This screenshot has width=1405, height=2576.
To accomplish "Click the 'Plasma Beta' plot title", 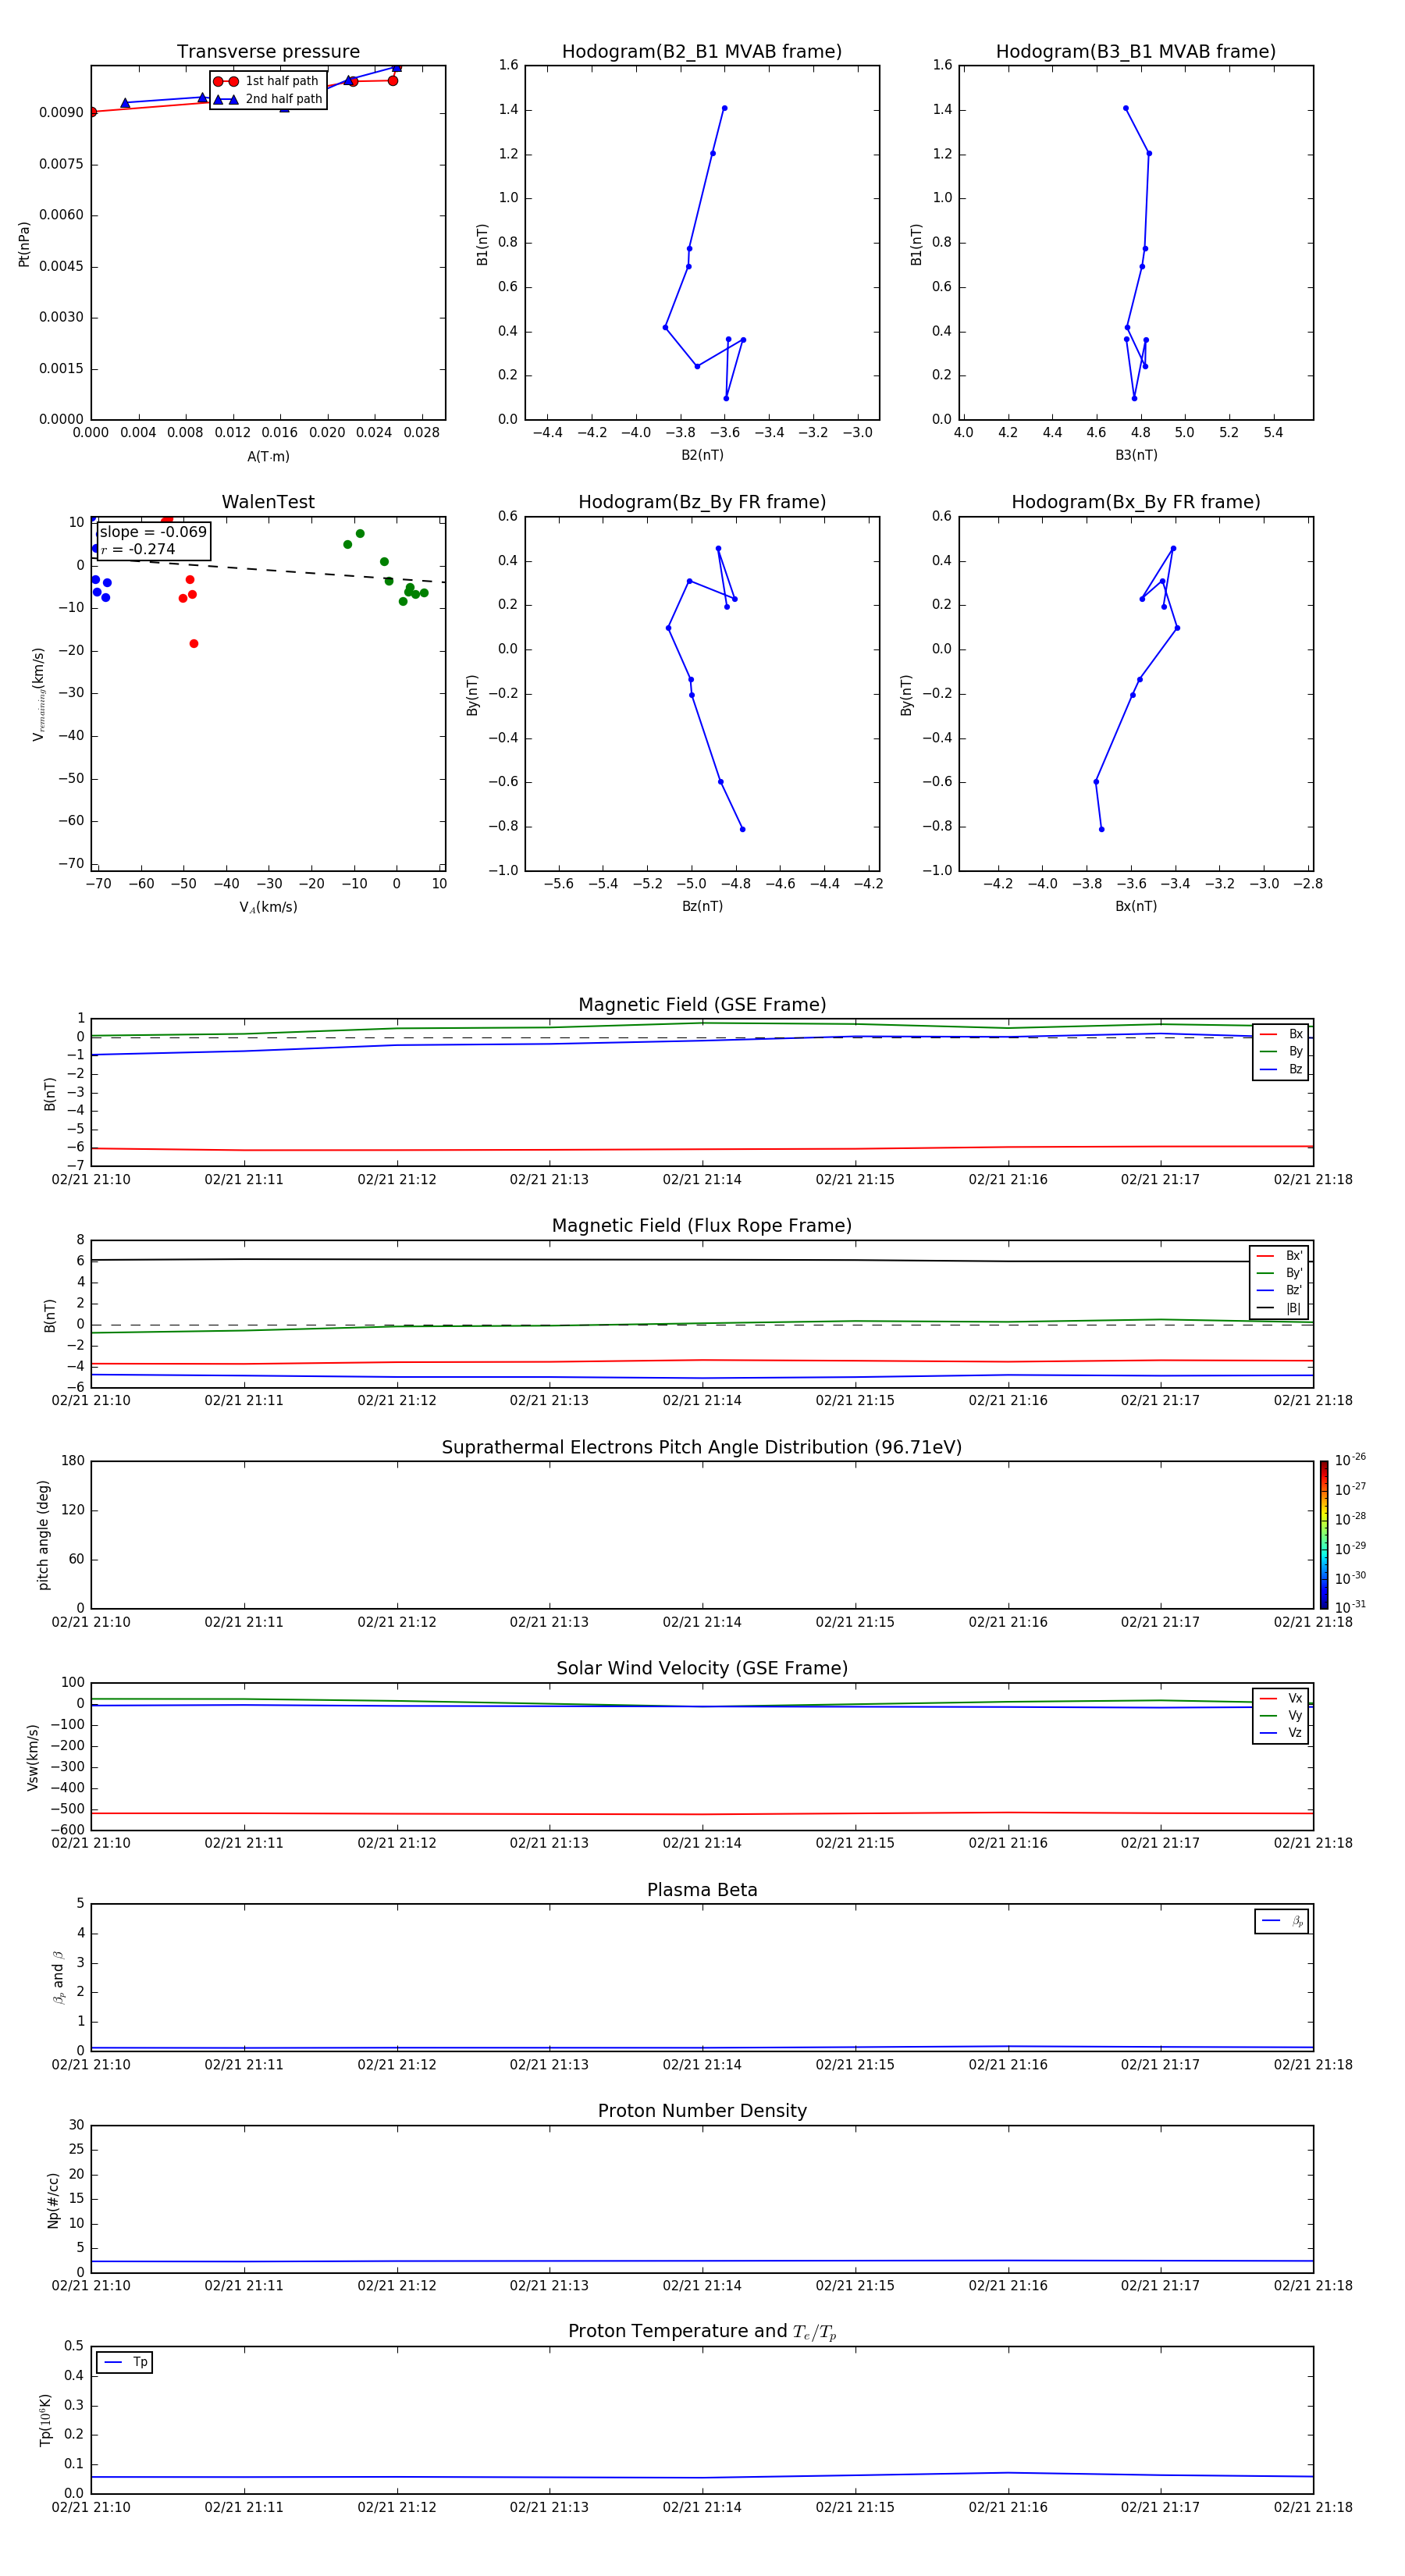I will [702, 1890].
